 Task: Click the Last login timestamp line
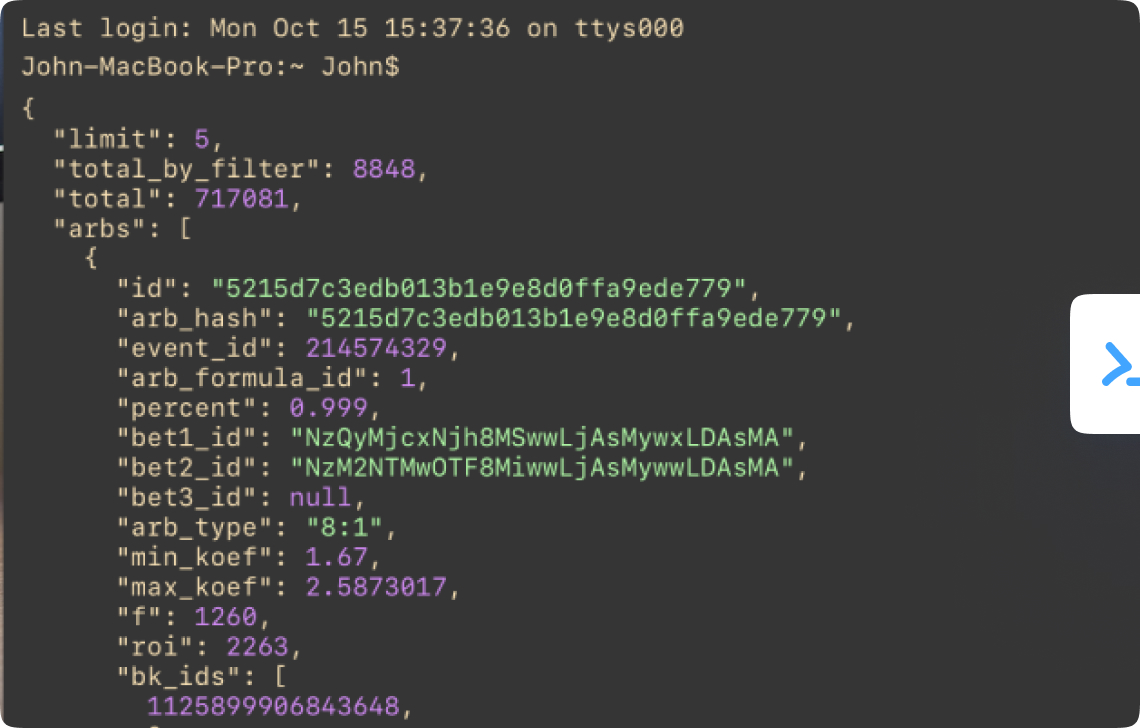coord(352,28)
